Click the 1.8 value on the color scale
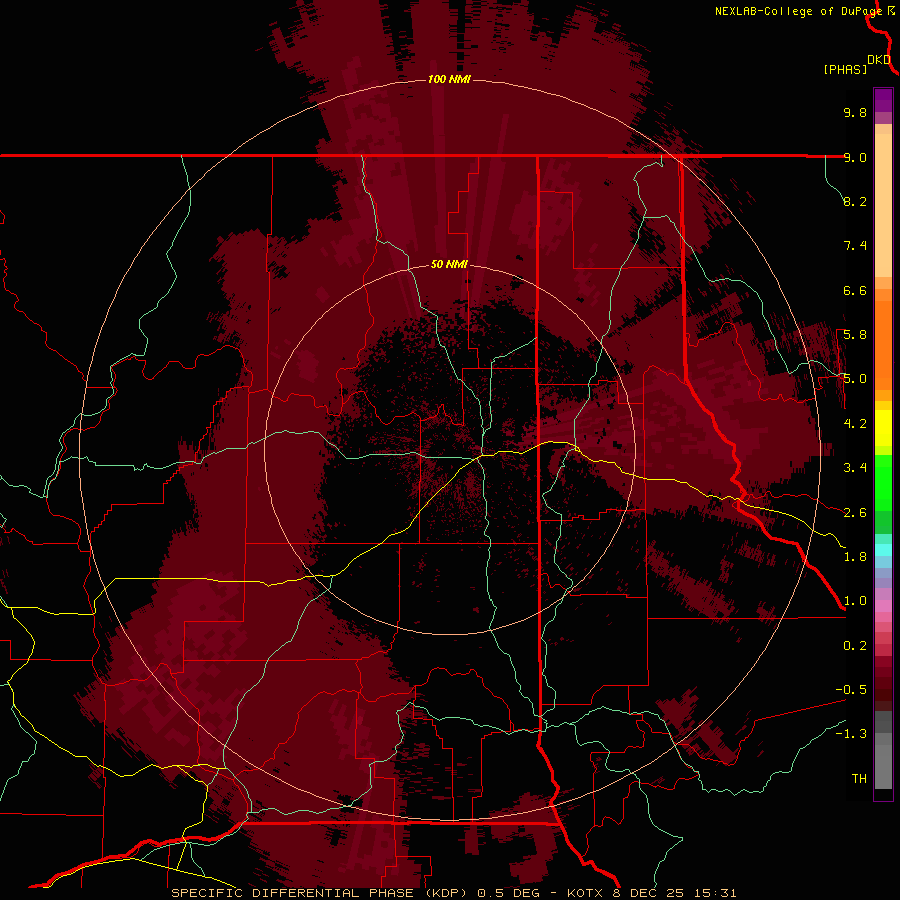Image resolution: width=900 pixels, height=900 pixels. pos(855,557)
